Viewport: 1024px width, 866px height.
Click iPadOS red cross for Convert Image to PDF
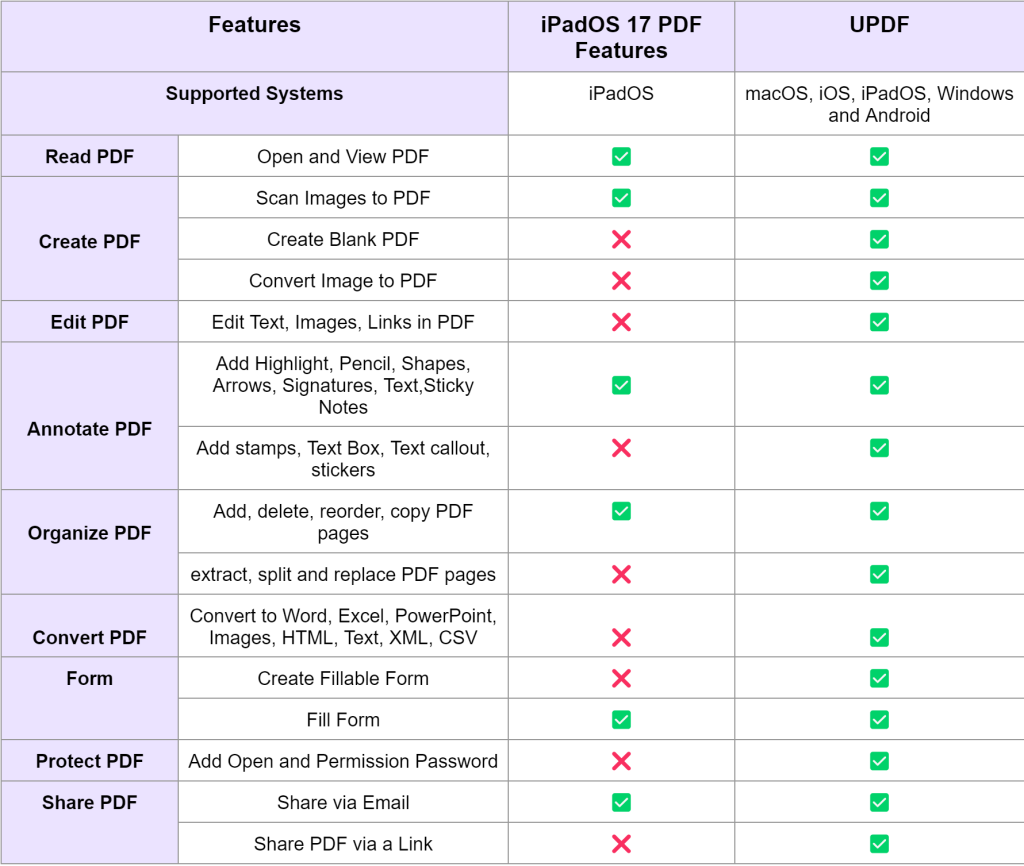tap(621, 281)
